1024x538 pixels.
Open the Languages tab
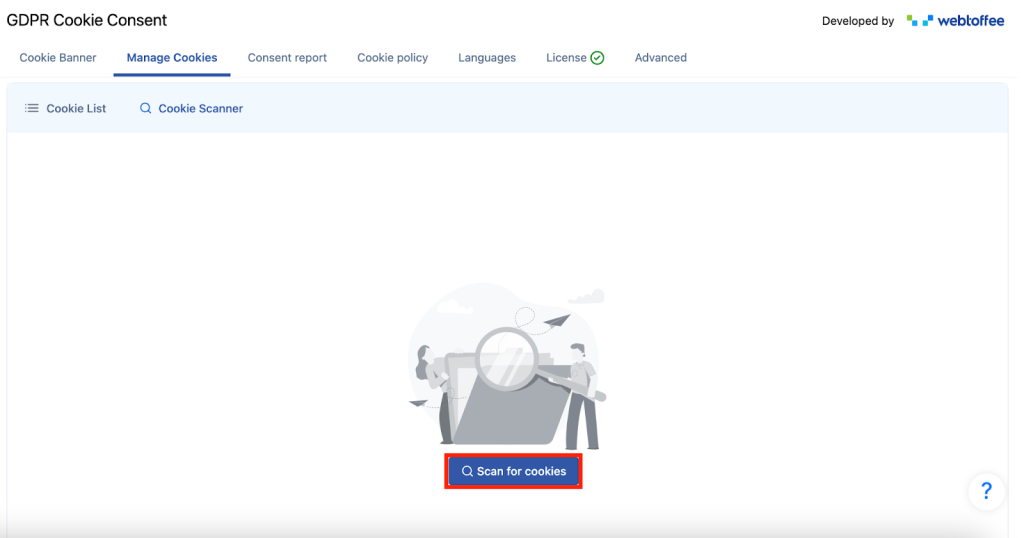(x=487, y=58)
